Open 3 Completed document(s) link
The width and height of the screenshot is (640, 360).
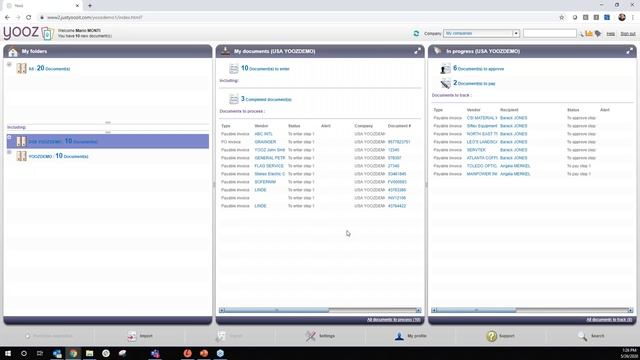(266, 99)
